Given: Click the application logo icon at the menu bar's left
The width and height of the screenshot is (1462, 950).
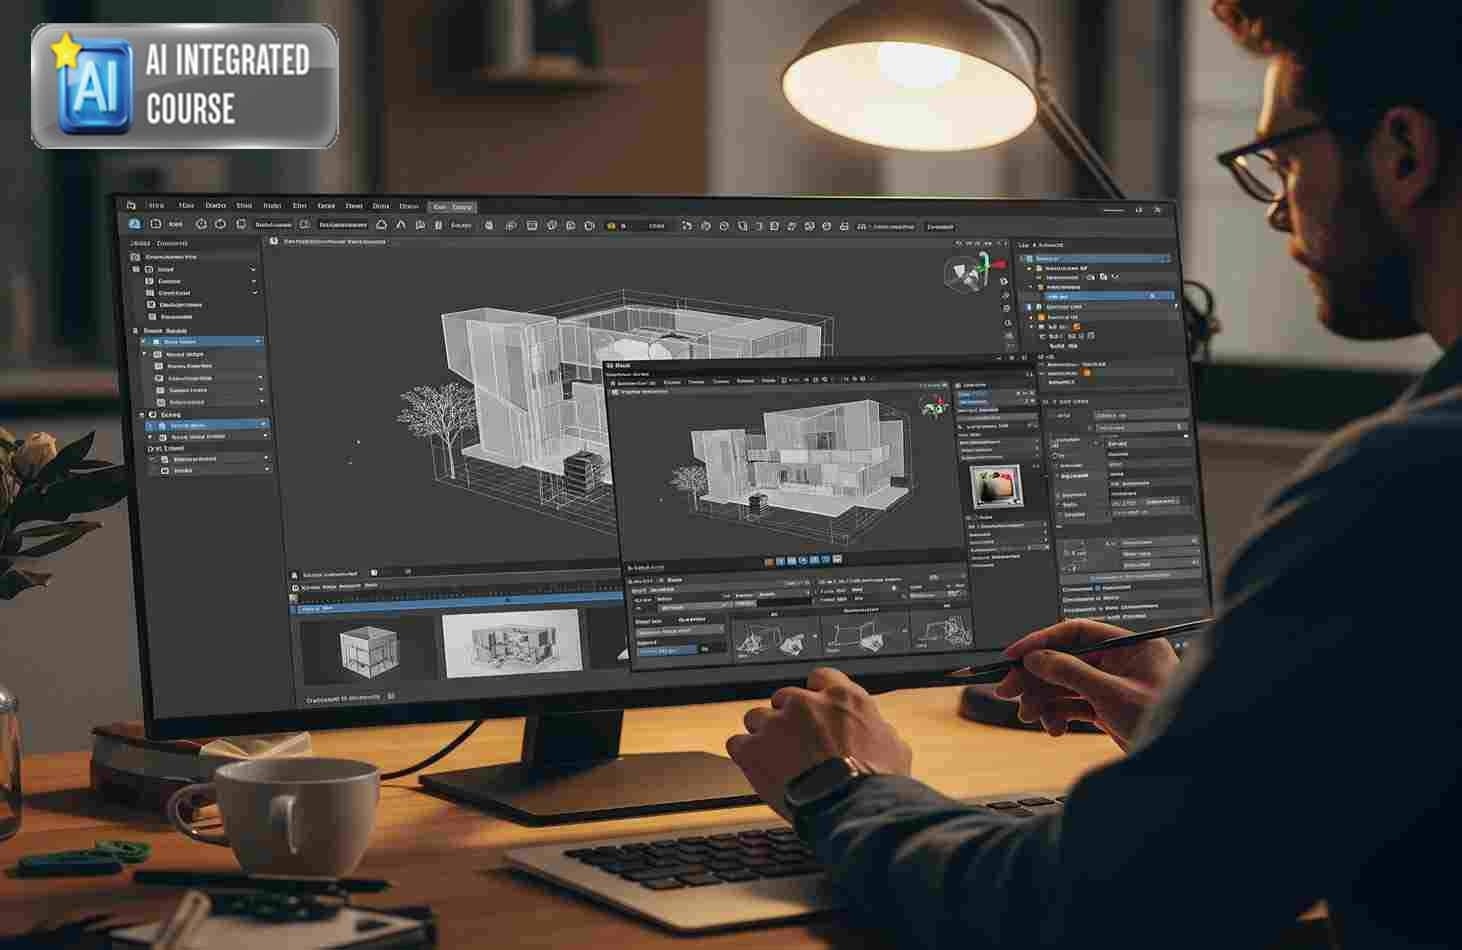Looking at the screenshot, I should (x=131, y=205).
